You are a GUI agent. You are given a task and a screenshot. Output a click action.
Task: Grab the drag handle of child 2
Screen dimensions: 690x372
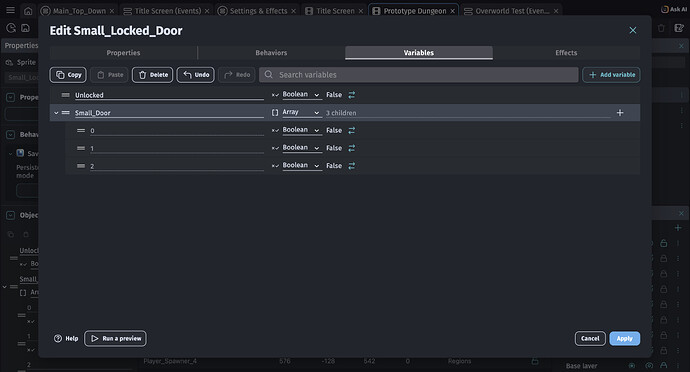coord(81,166)
